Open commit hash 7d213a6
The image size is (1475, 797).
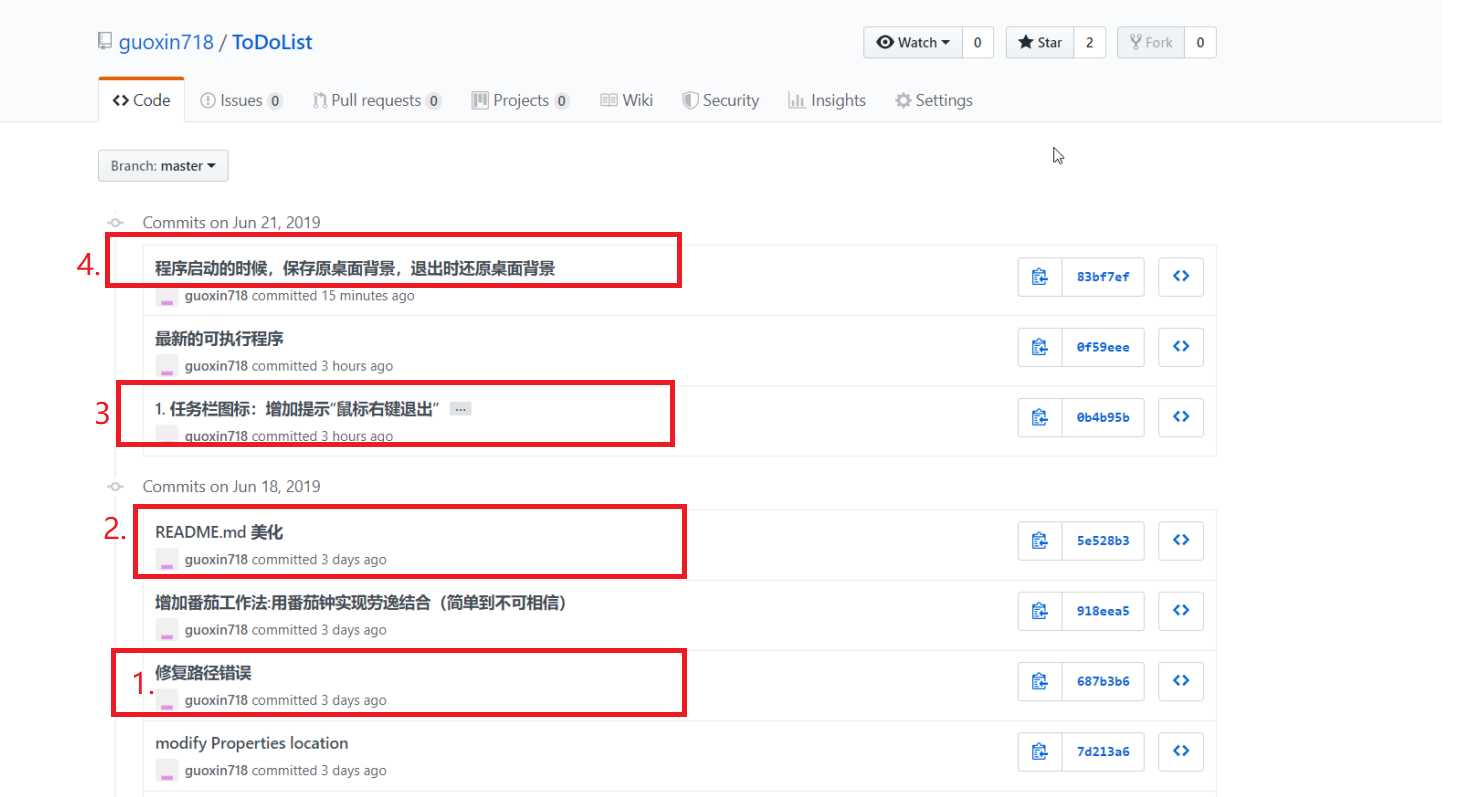click(x=1103, y=751)
